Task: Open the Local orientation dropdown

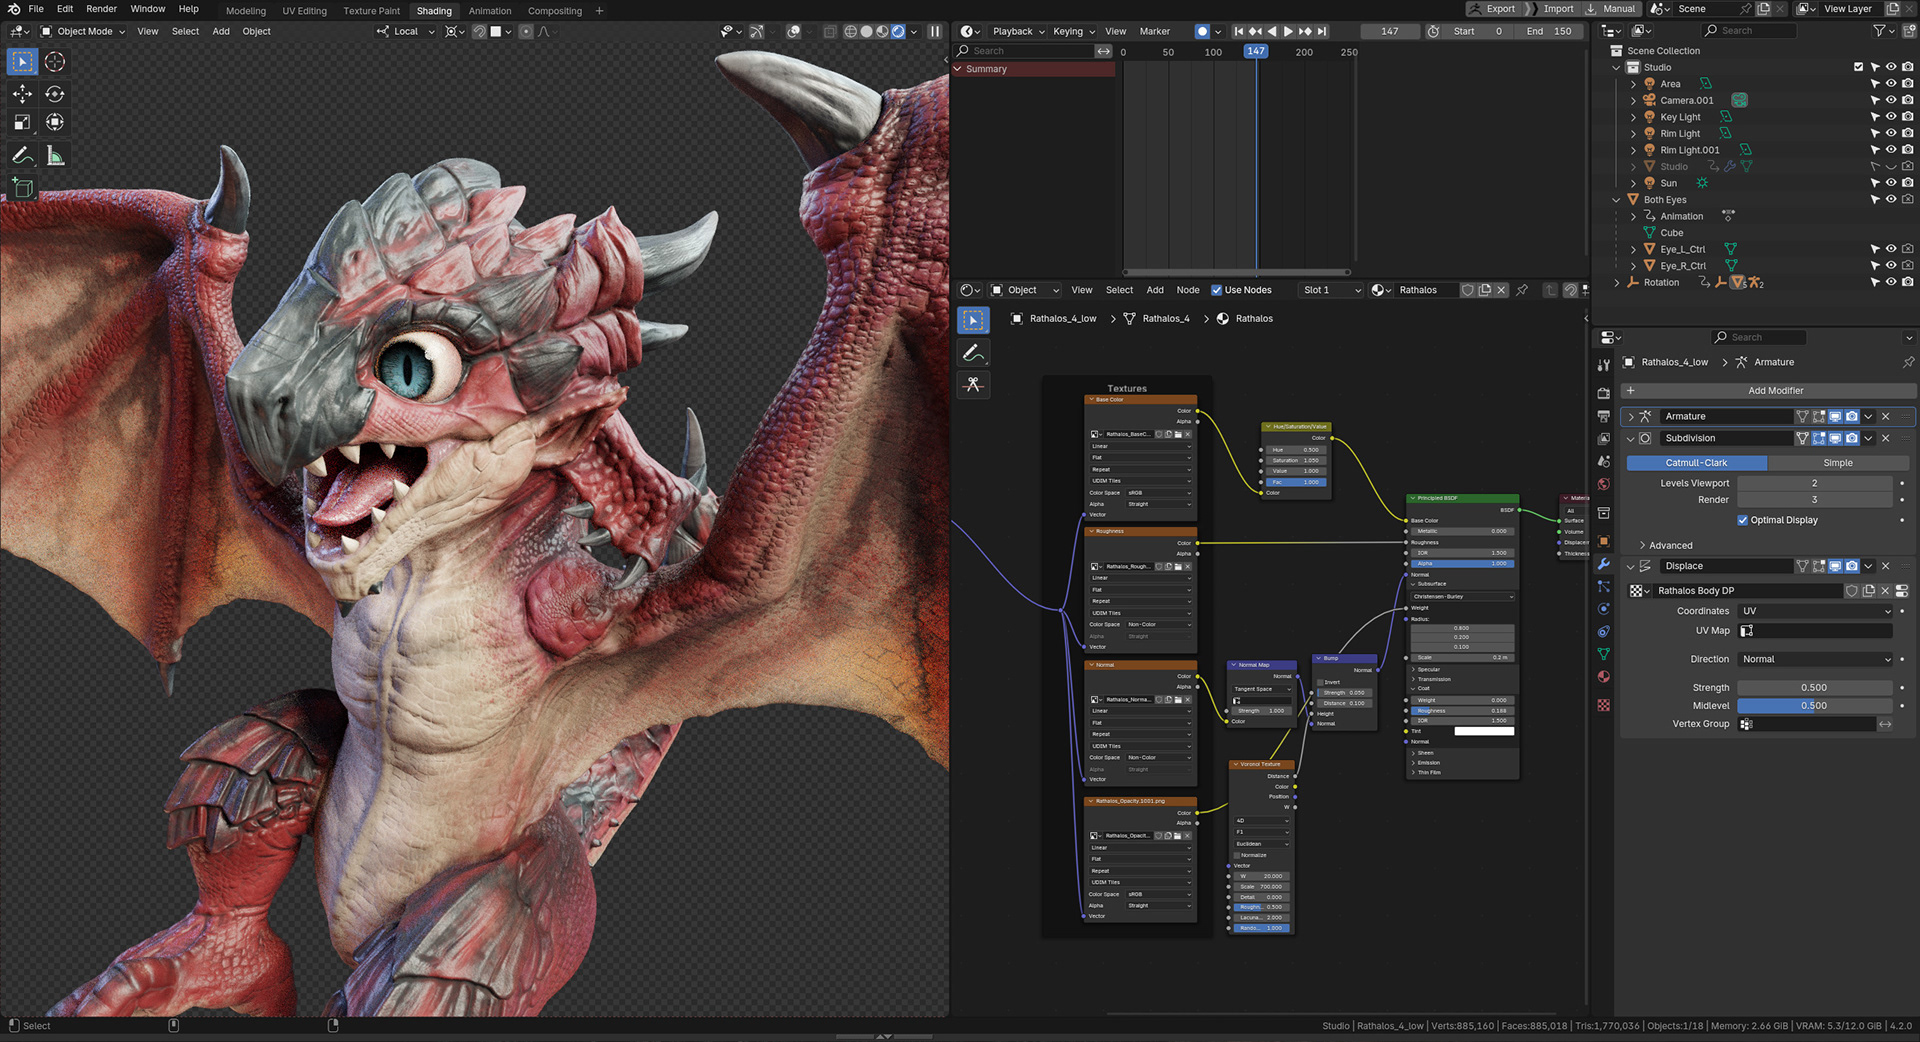Action: pos(407,32)
